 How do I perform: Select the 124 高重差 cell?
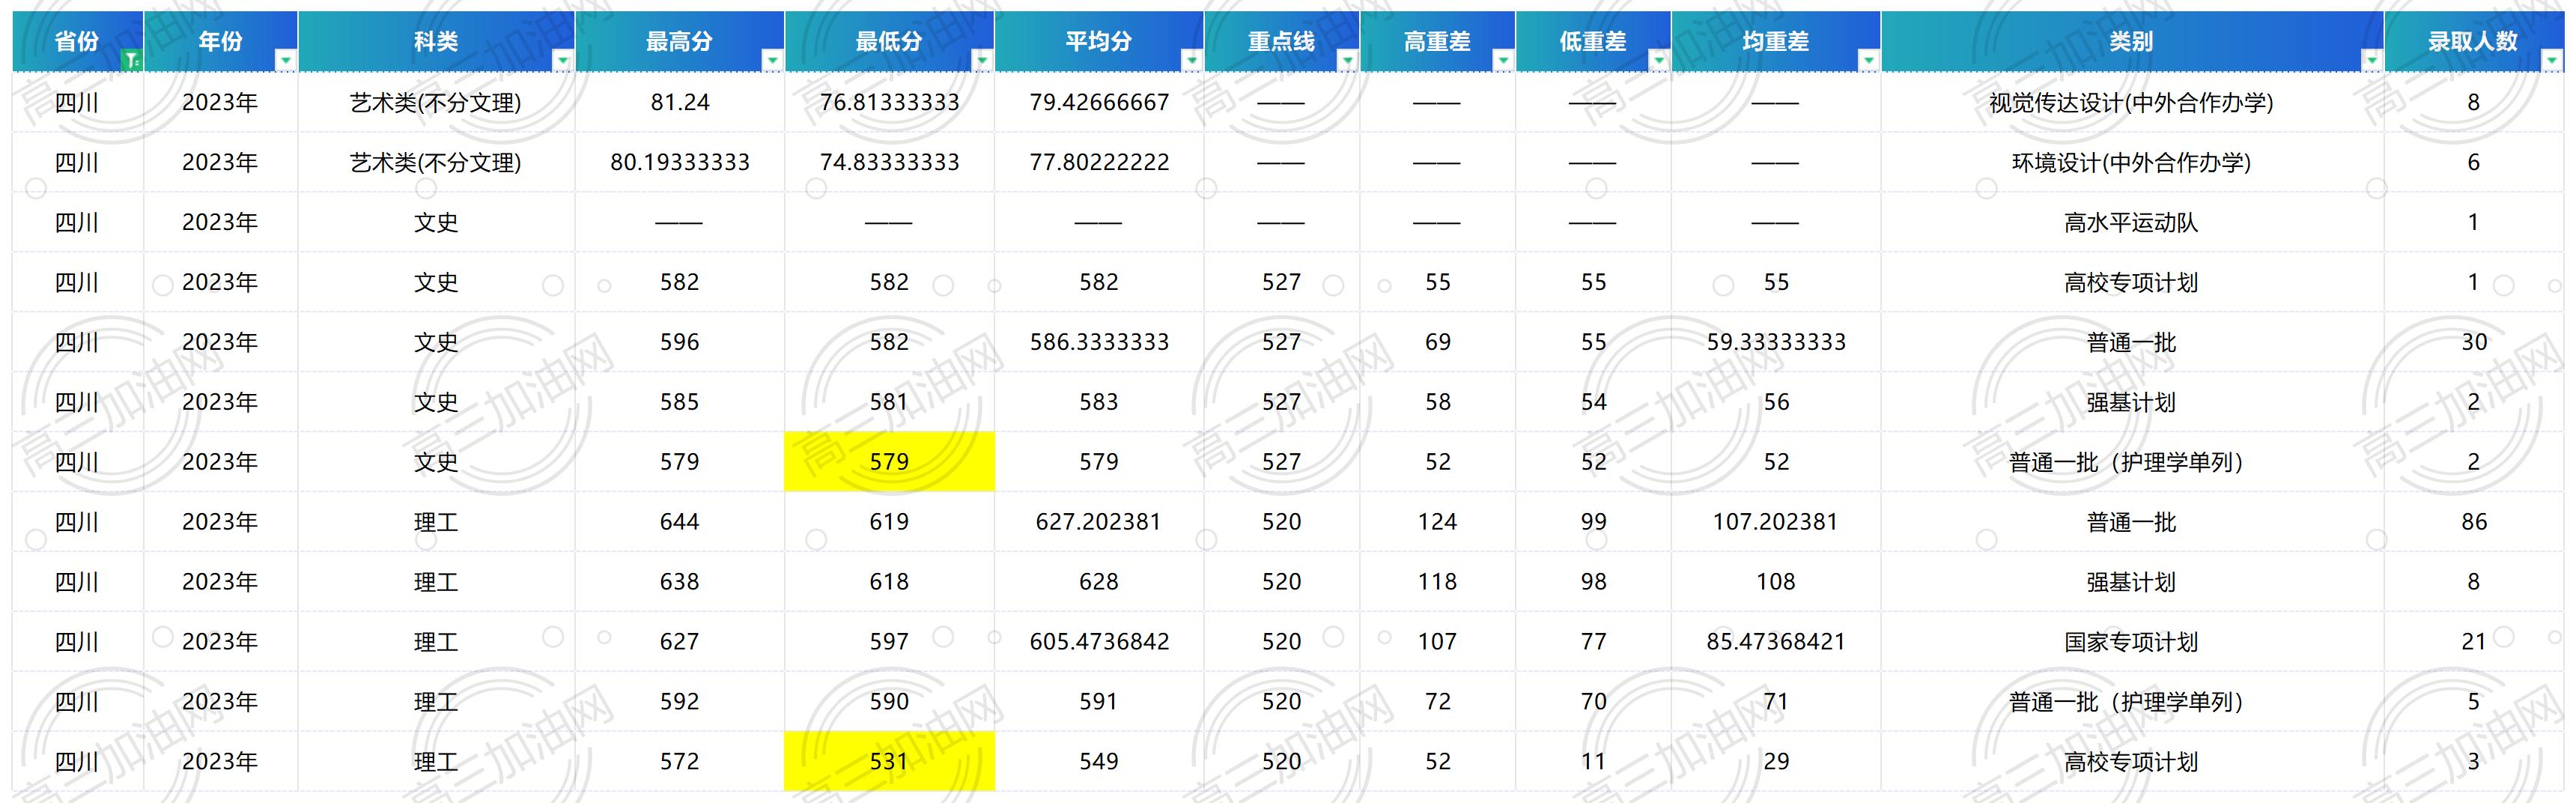point(1438,522)
